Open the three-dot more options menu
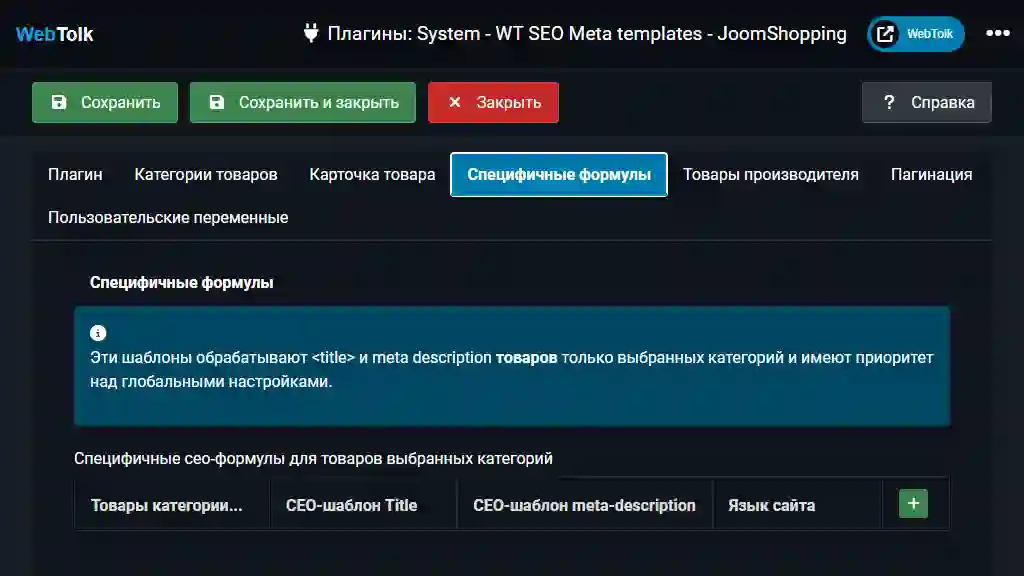1024x576 pixels. coord(998,33)
